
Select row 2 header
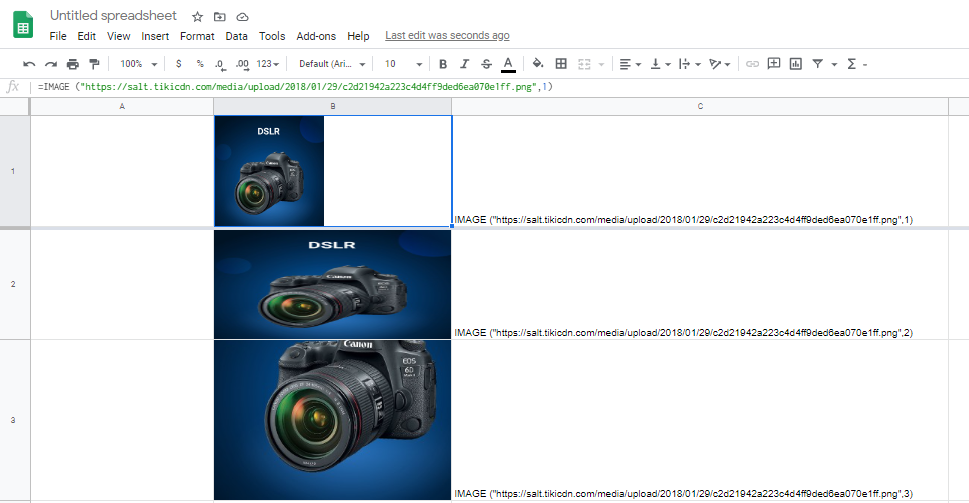[13, 284]
